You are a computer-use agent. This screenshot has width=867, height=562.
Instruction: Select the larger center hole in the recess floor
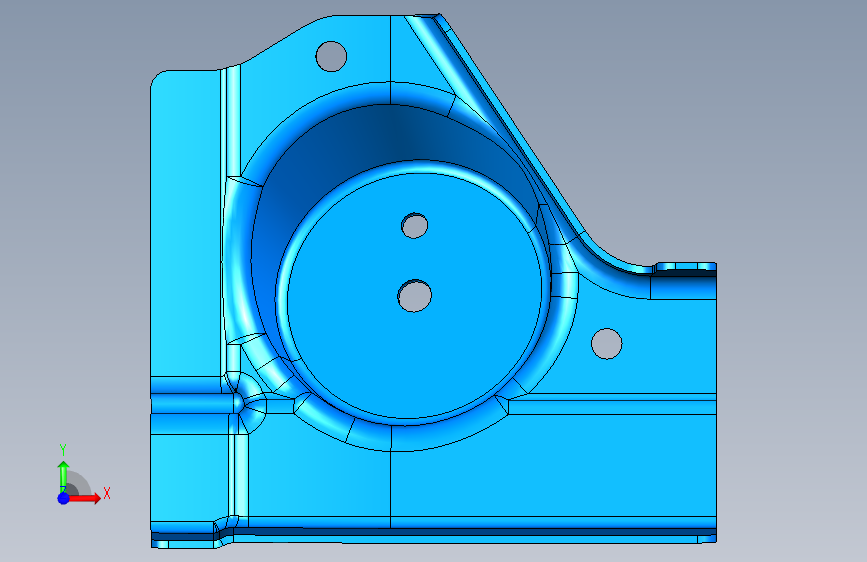(415, 296)
